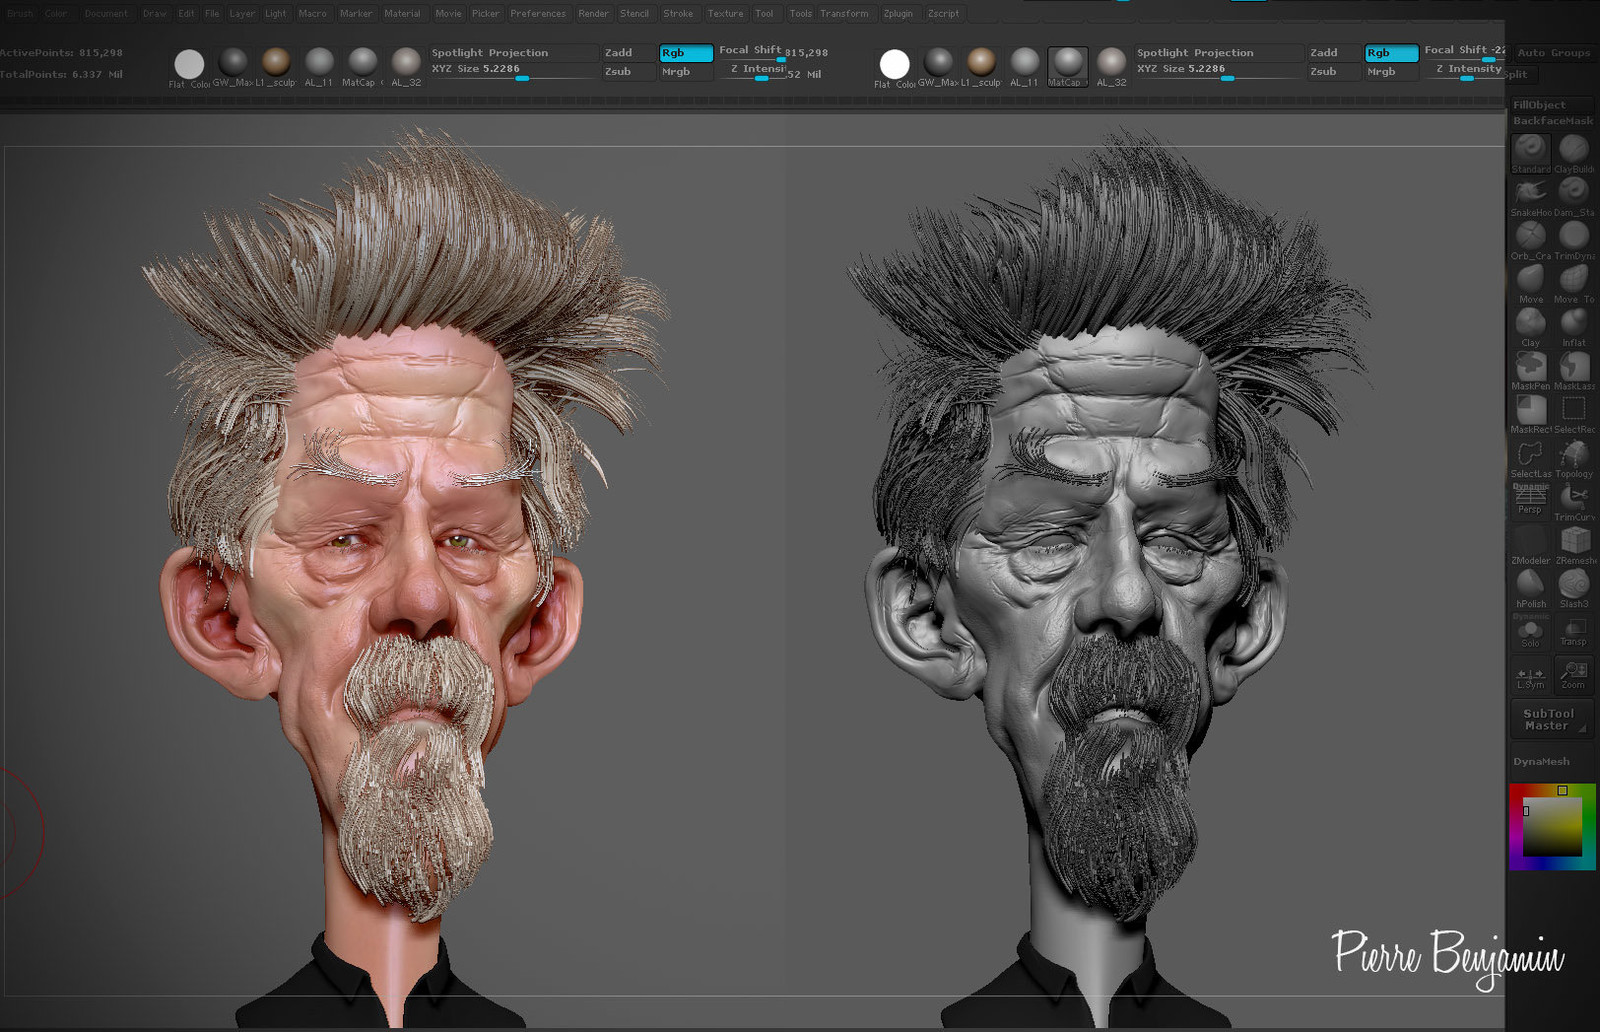Viewport: 1600px width, 1032px height.
Task: Toggle active Rgb above the gray bust
Action: click(x=1391, y=53)
